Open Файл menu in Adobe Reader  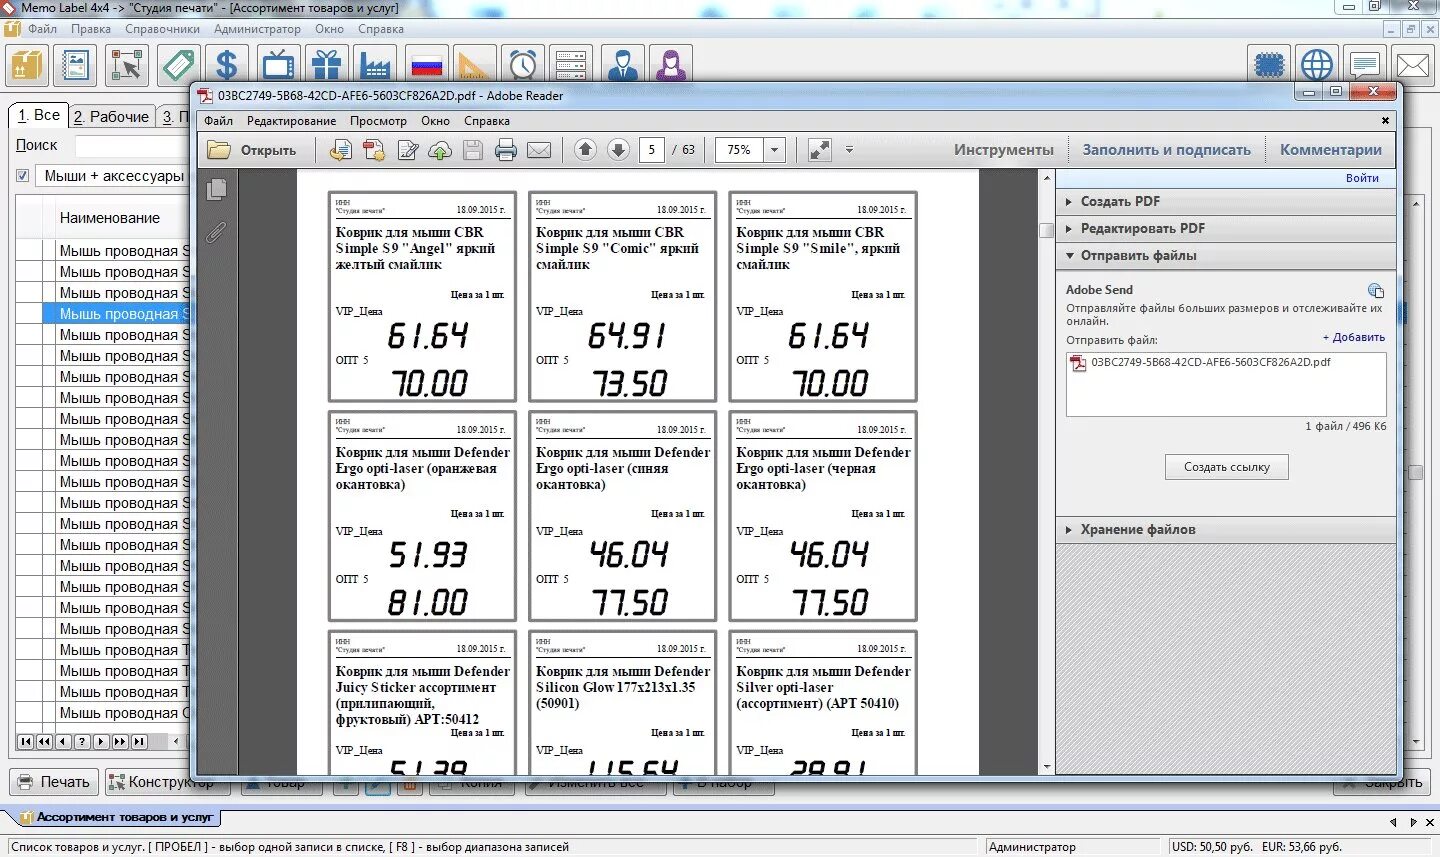pos(218,121)
